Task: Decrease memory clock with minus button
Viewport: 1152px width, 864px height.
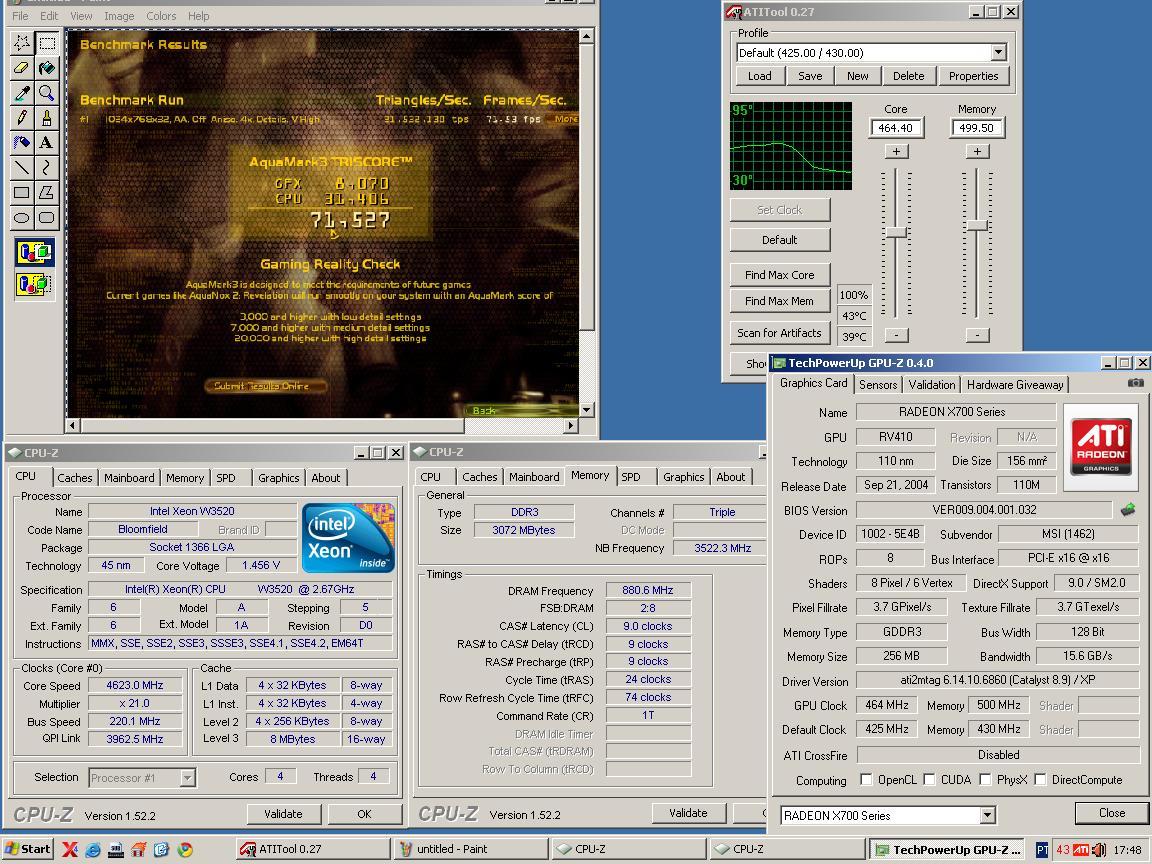Action: (x=977, y=335)
